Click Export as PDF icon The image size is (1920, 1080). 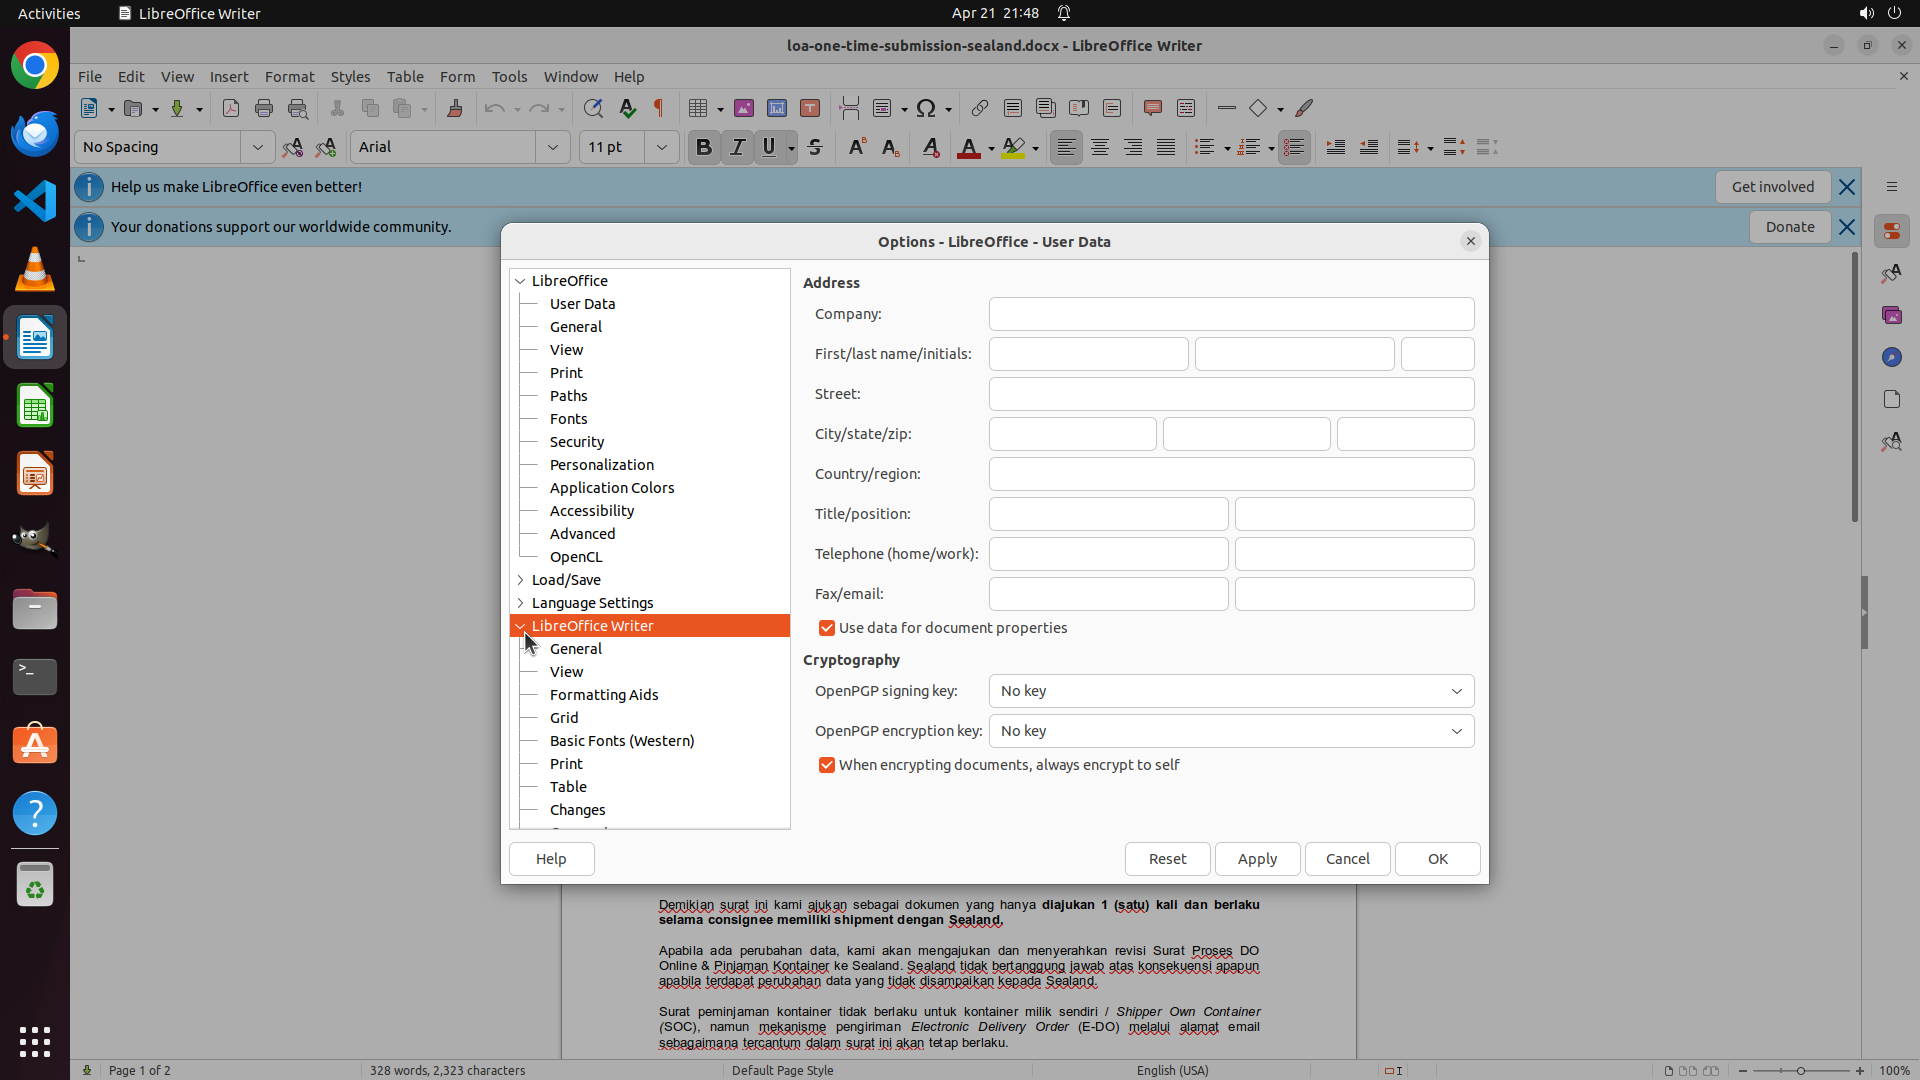click(230, 108)
